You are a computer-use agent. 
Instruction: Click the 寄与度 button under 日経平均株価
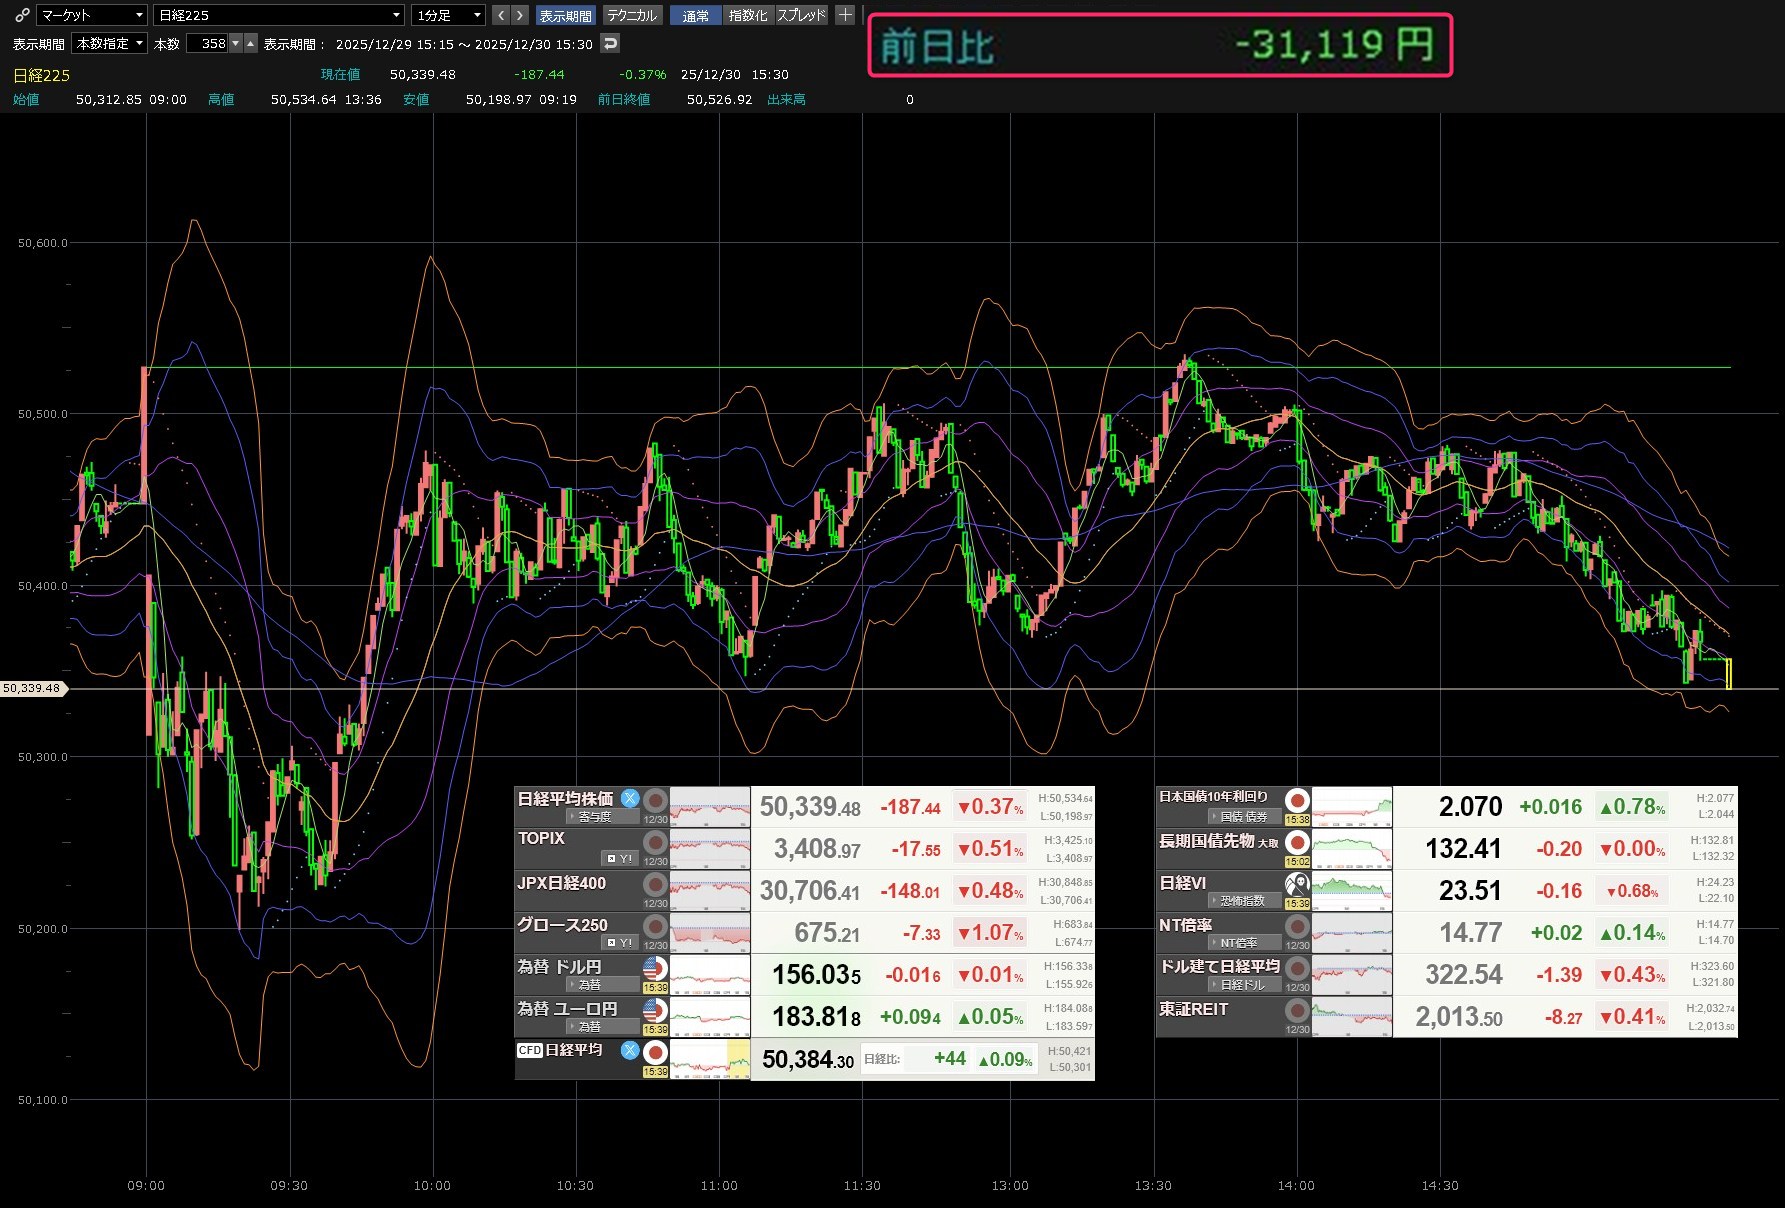[595, 817]
